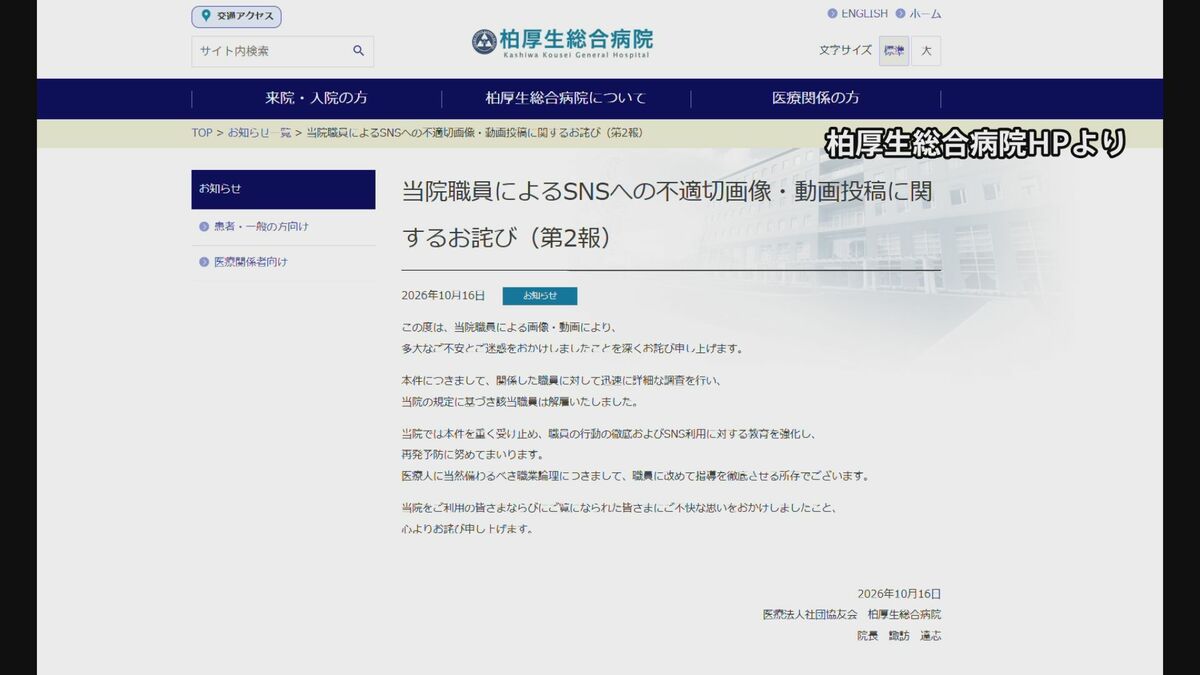Click breadcrumb current page title text

click(474, 133)
